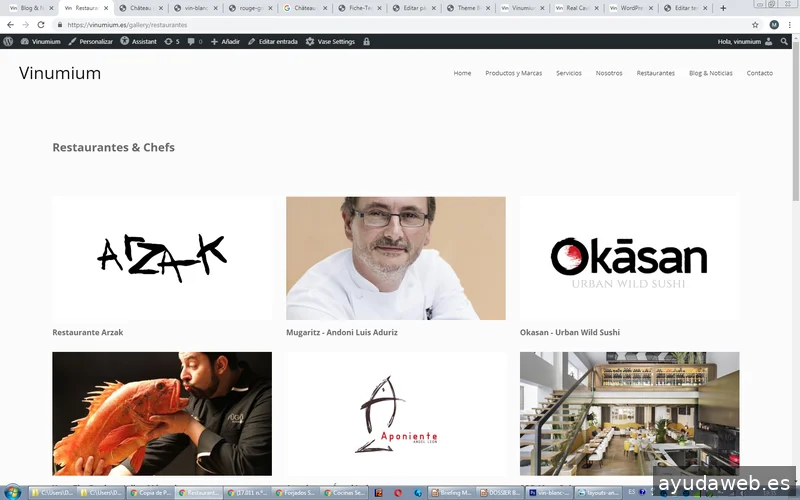Select Restaurantes in the site navigation
This screenshot has height=500, width=800.
coord(655,73)
